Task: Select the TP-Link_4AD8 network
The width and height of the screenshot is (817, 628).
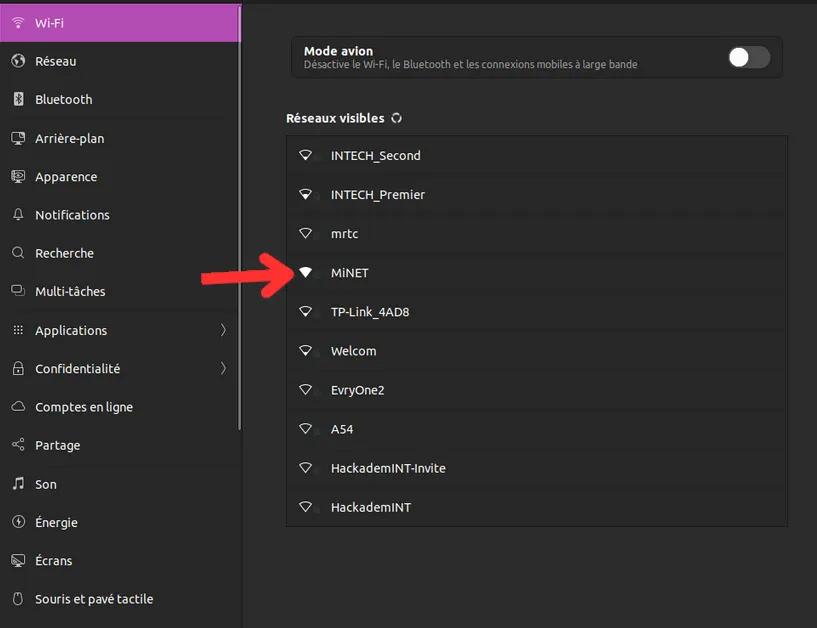Action: coord(537,312)
